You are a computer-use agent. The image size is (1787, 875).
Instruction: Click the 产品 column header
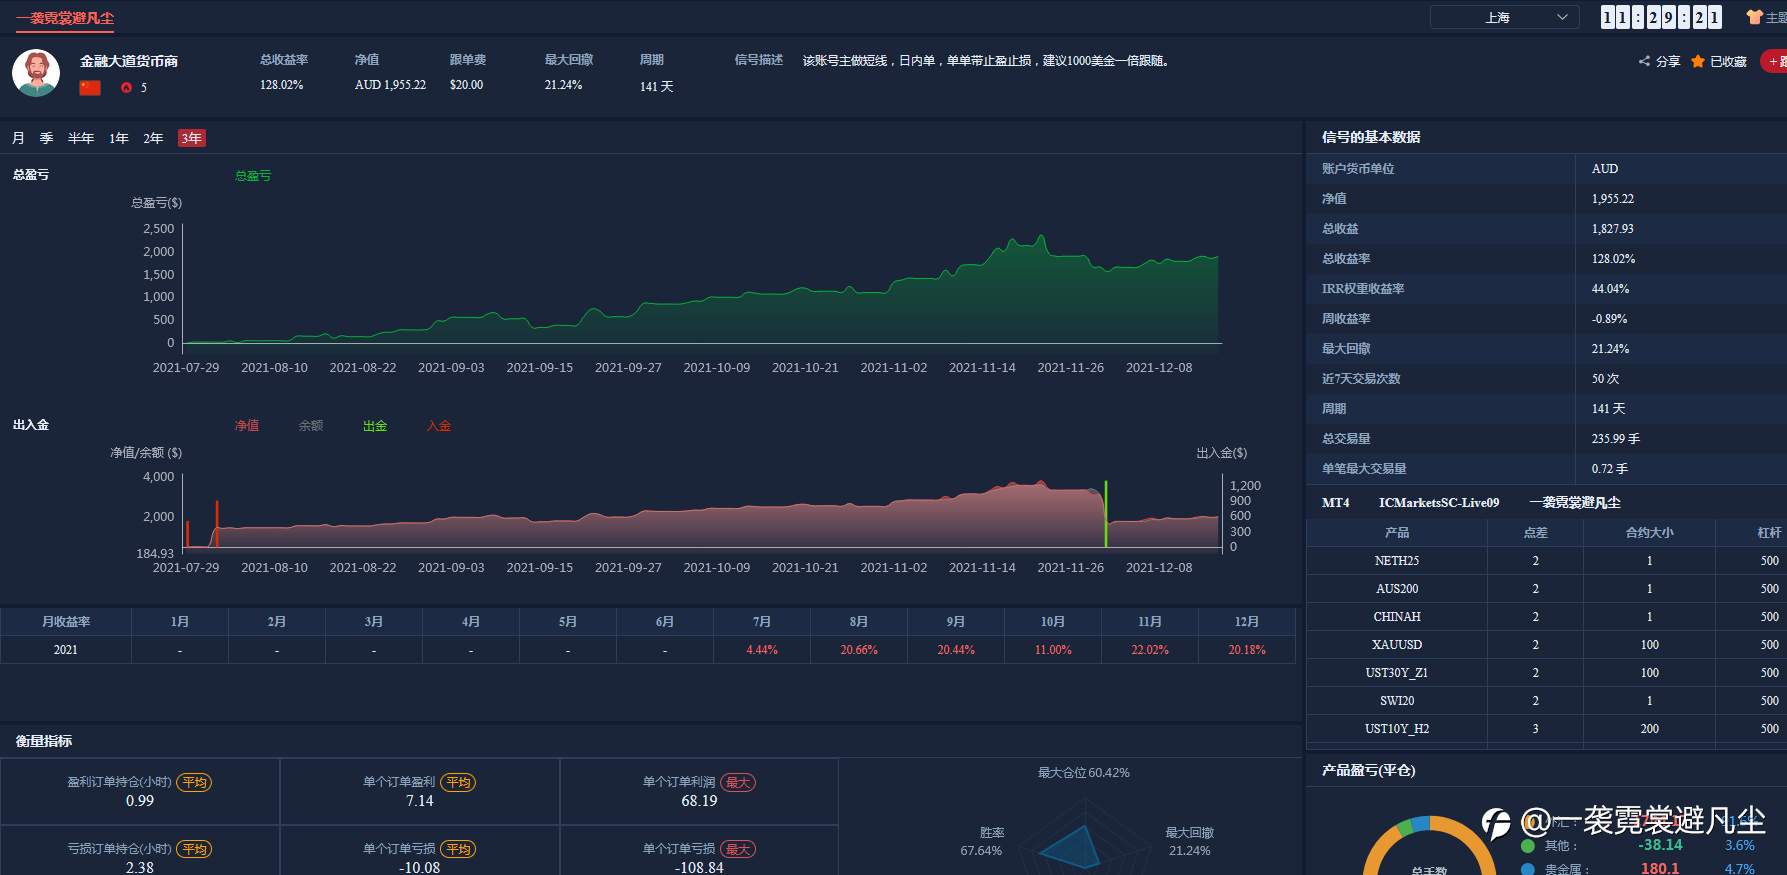[x=1397, y=533]
